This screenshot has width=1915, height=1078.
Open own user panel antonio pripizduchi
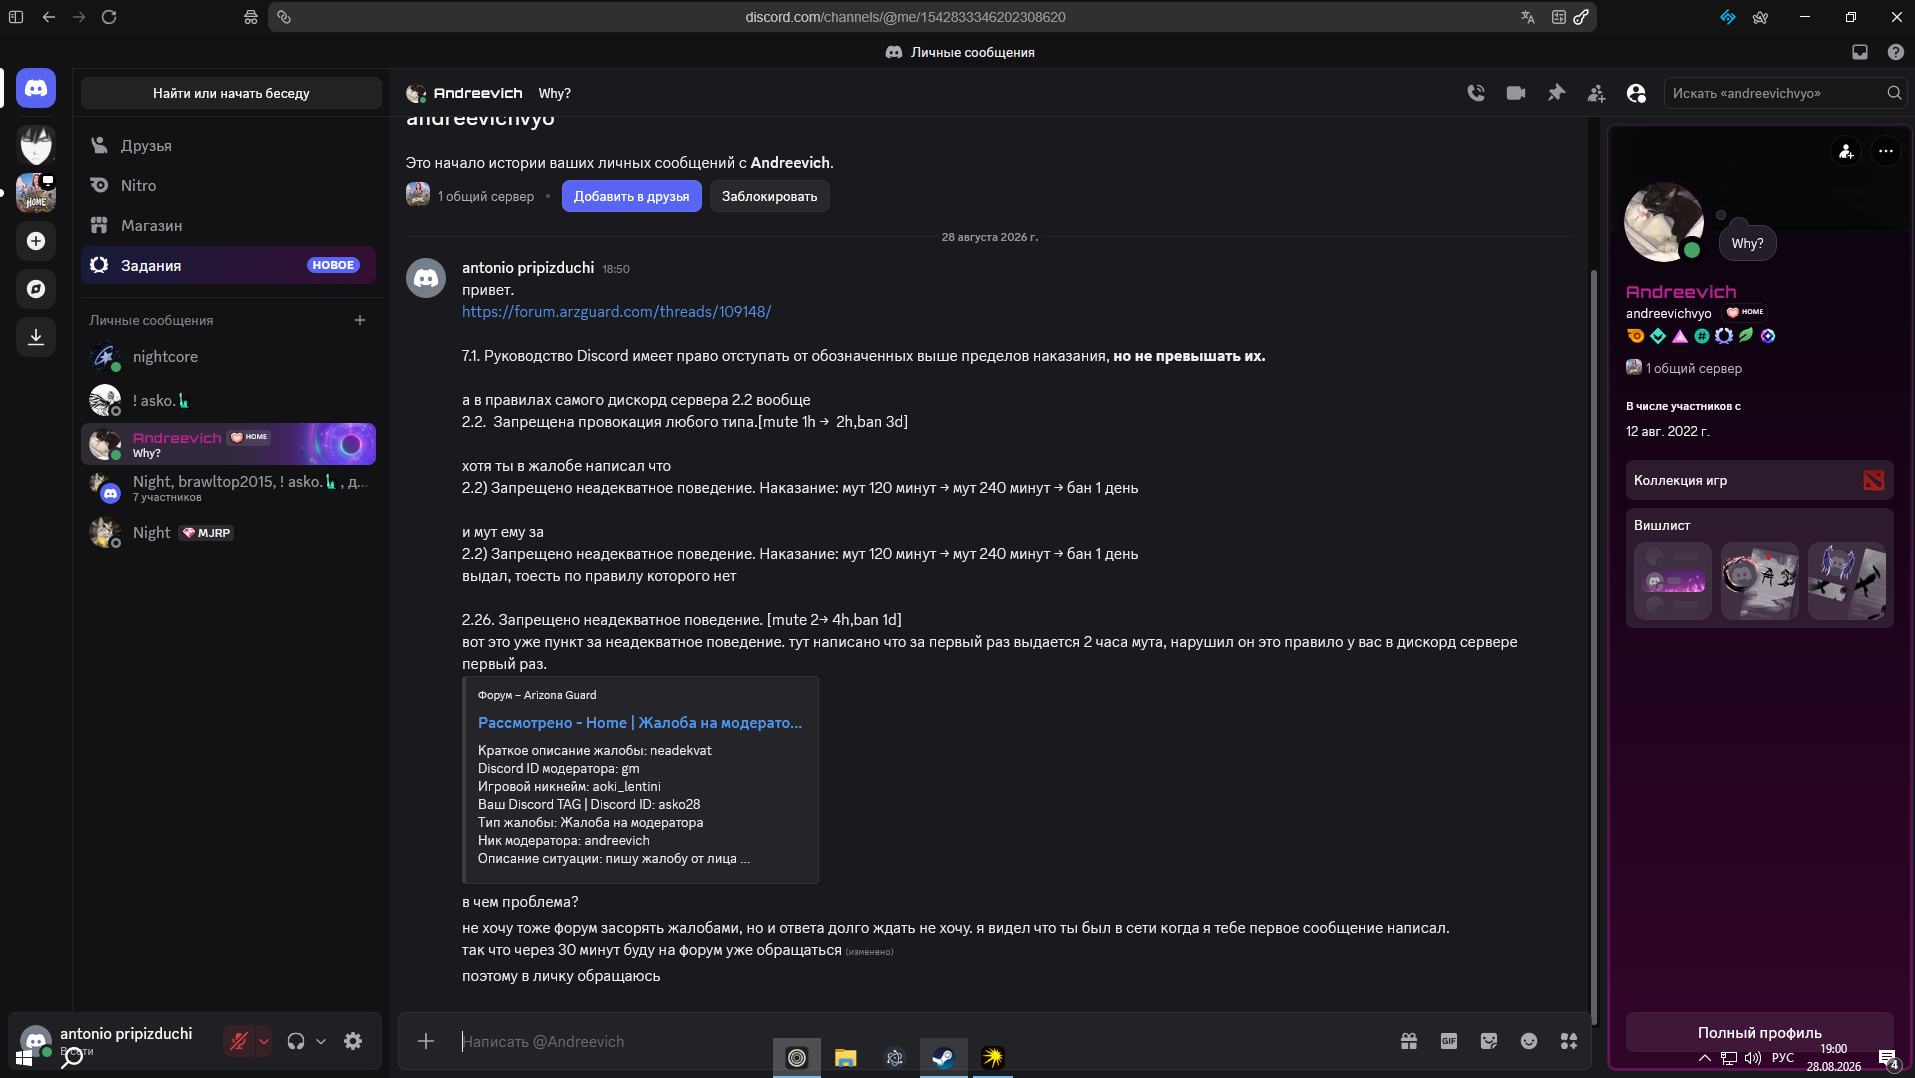coord(112,1041)
